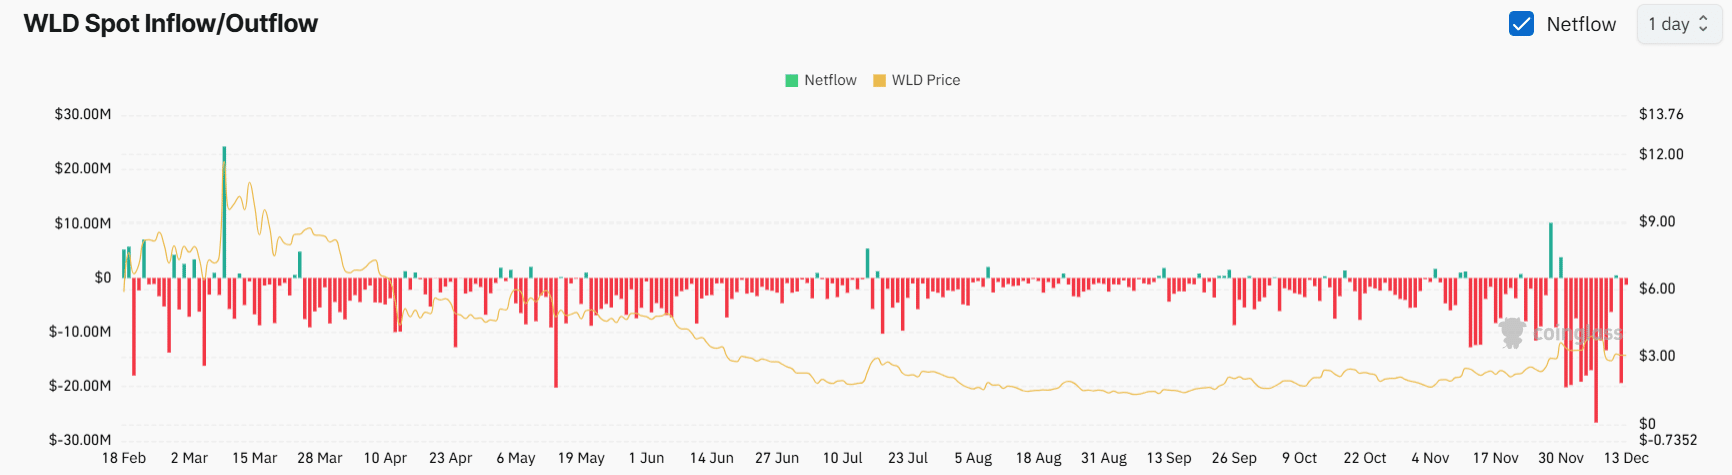1732x475 pixels.
Task: Click the 4 Nov date label
Action: pyautogui.click(x=1430, y=458)
